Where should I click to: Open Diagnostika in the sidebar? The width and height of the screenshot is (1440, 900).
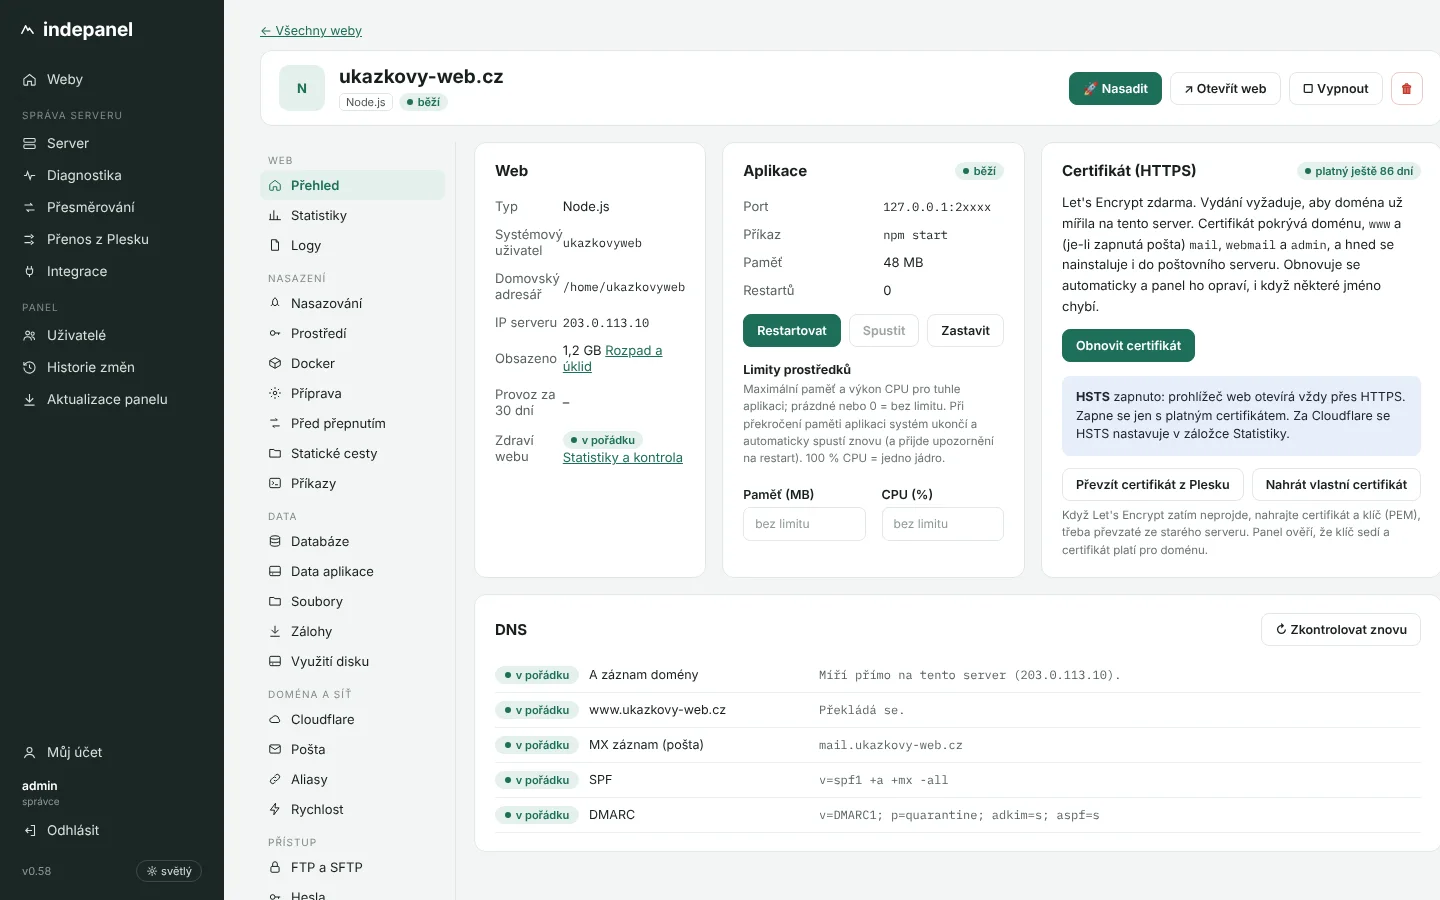112,175
